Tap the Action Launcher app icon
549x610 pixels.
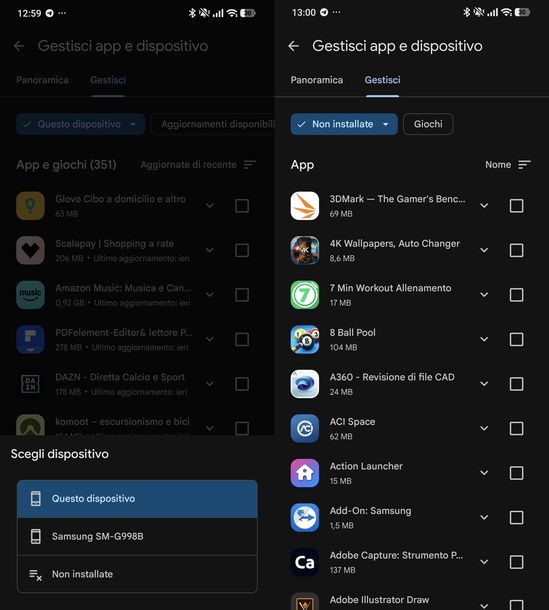click(x=305, y=473)
